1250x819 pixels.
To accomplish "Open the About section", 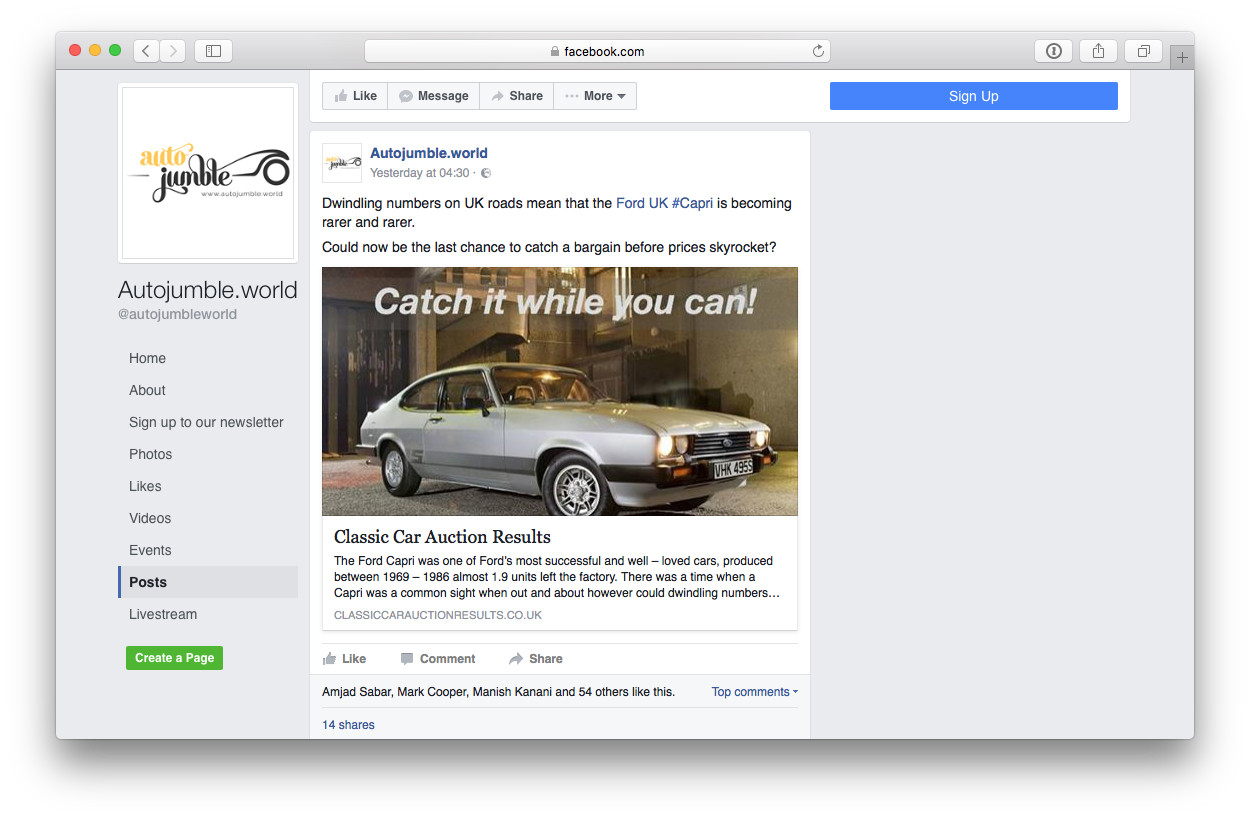I will coord(148,390).
